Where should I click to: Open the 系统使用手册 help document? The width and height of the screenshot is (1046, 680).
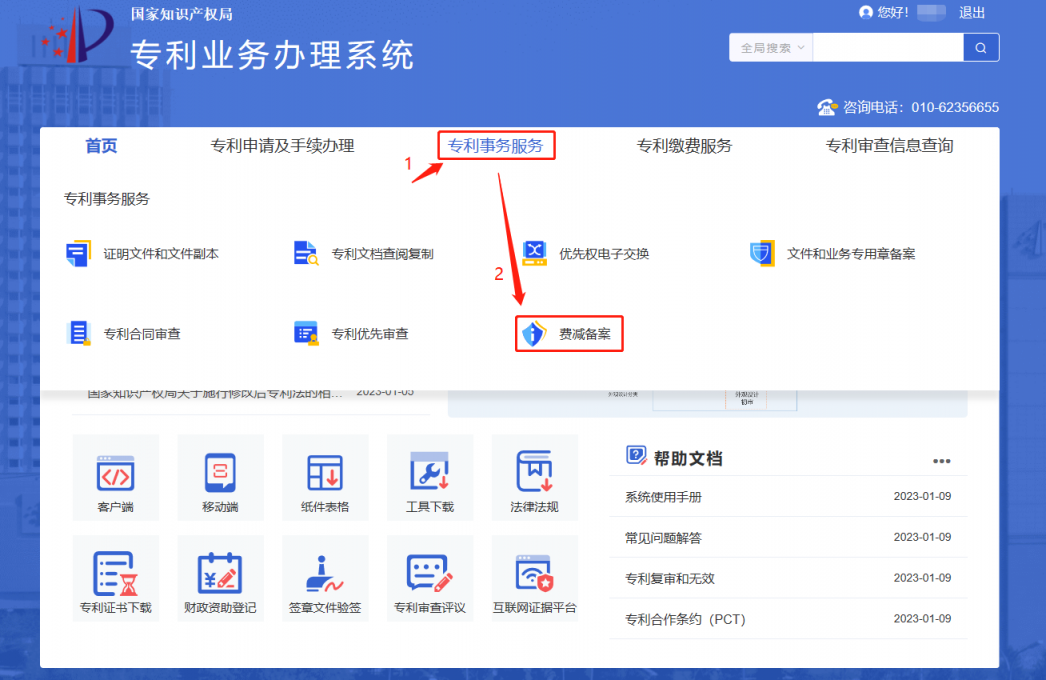(x=663, y=497)
